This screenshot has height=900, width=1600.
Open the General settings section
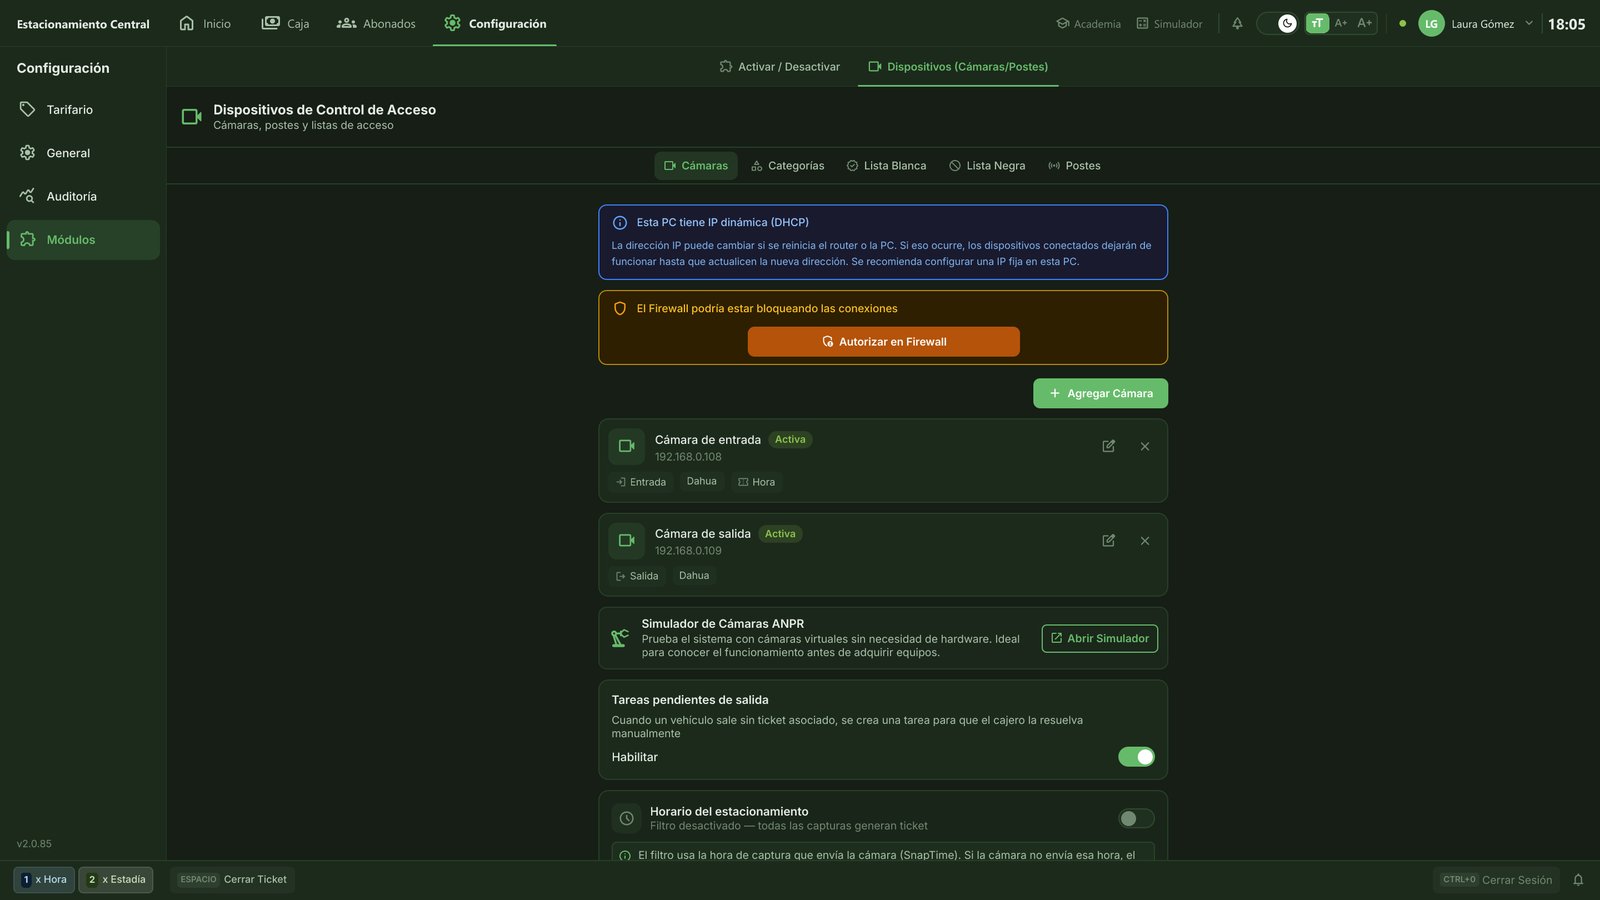[x=83, y=153]
